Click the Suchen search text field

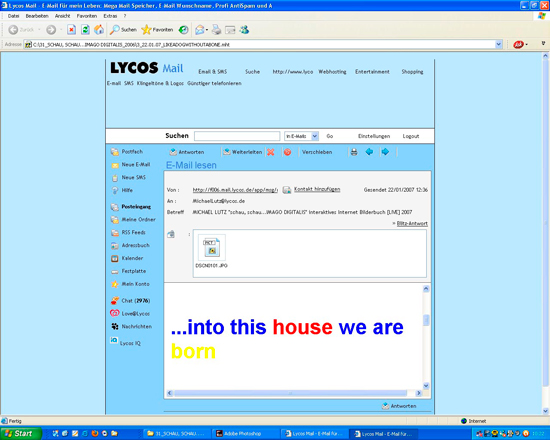(x=237, y=136)
